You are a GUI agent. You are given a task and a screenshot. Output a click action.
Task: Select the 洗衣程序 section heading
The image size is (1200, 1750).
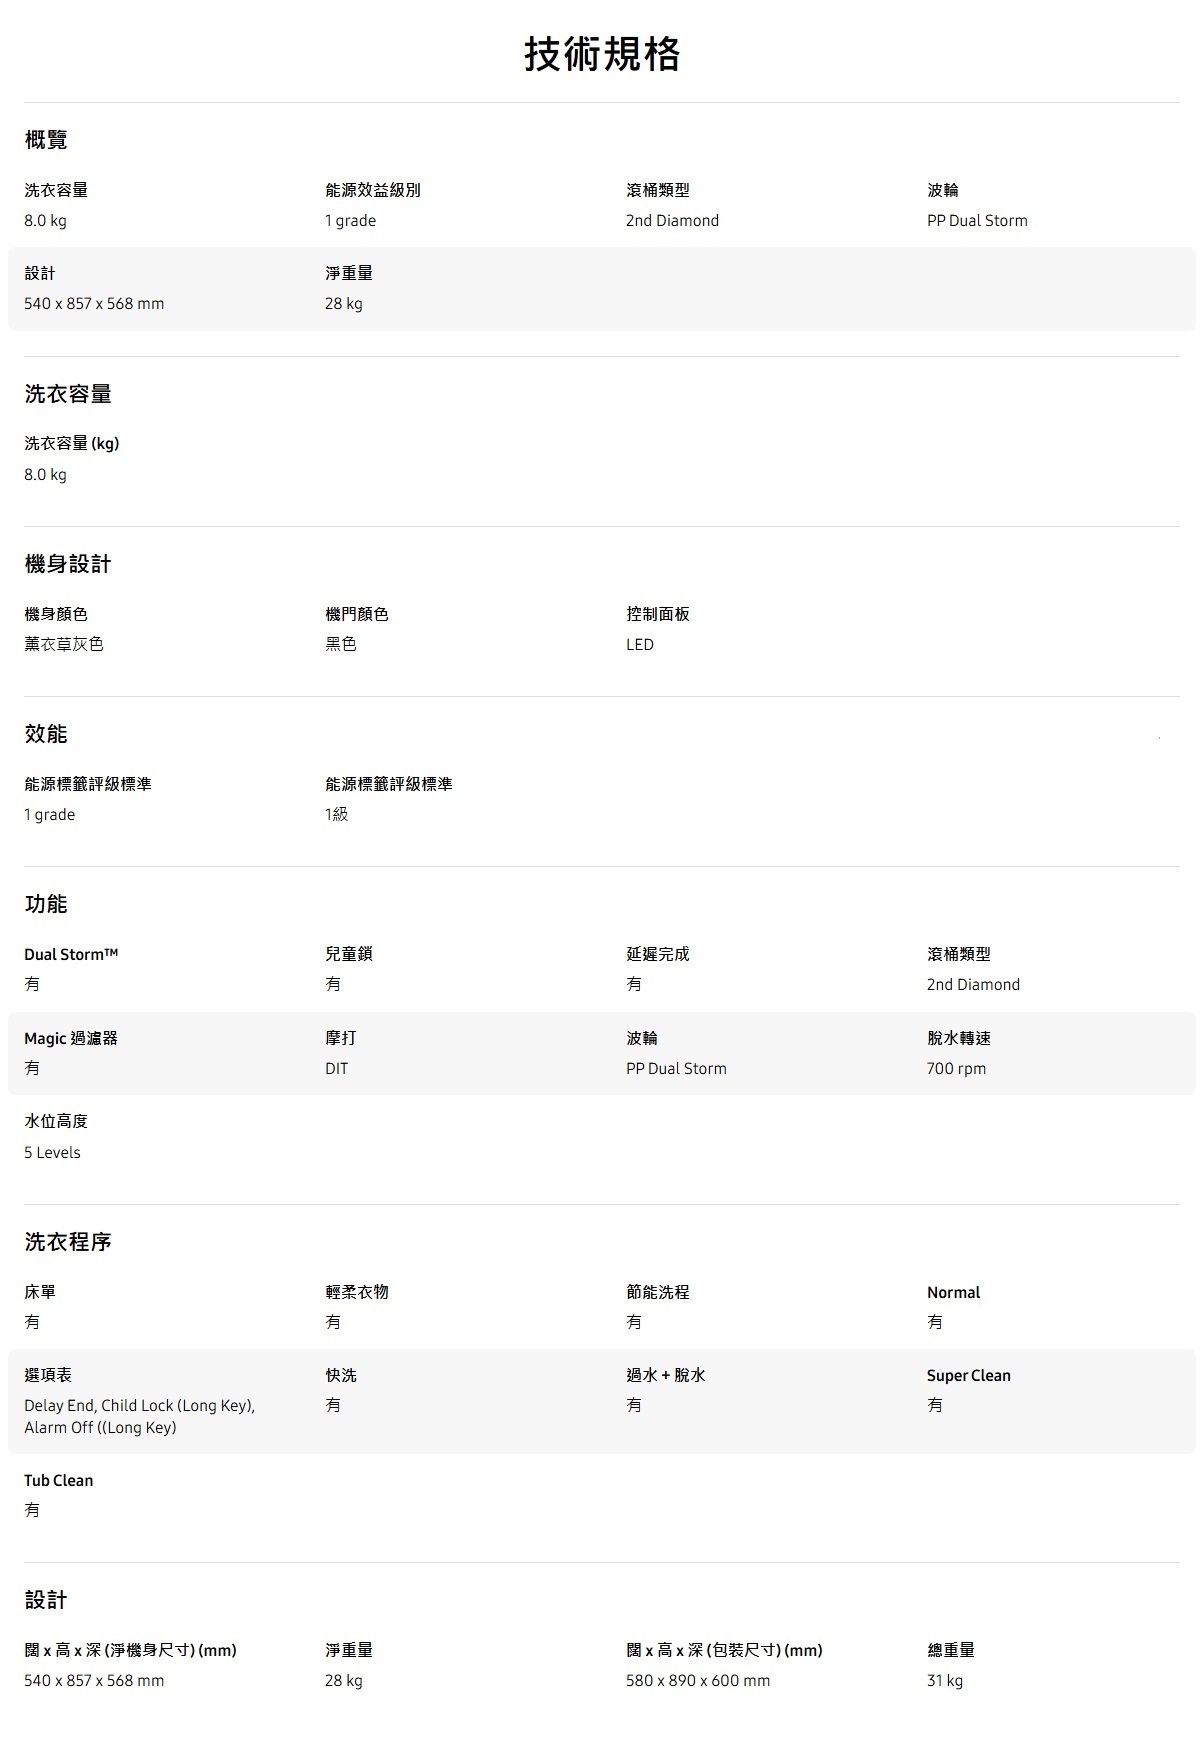68,1242
